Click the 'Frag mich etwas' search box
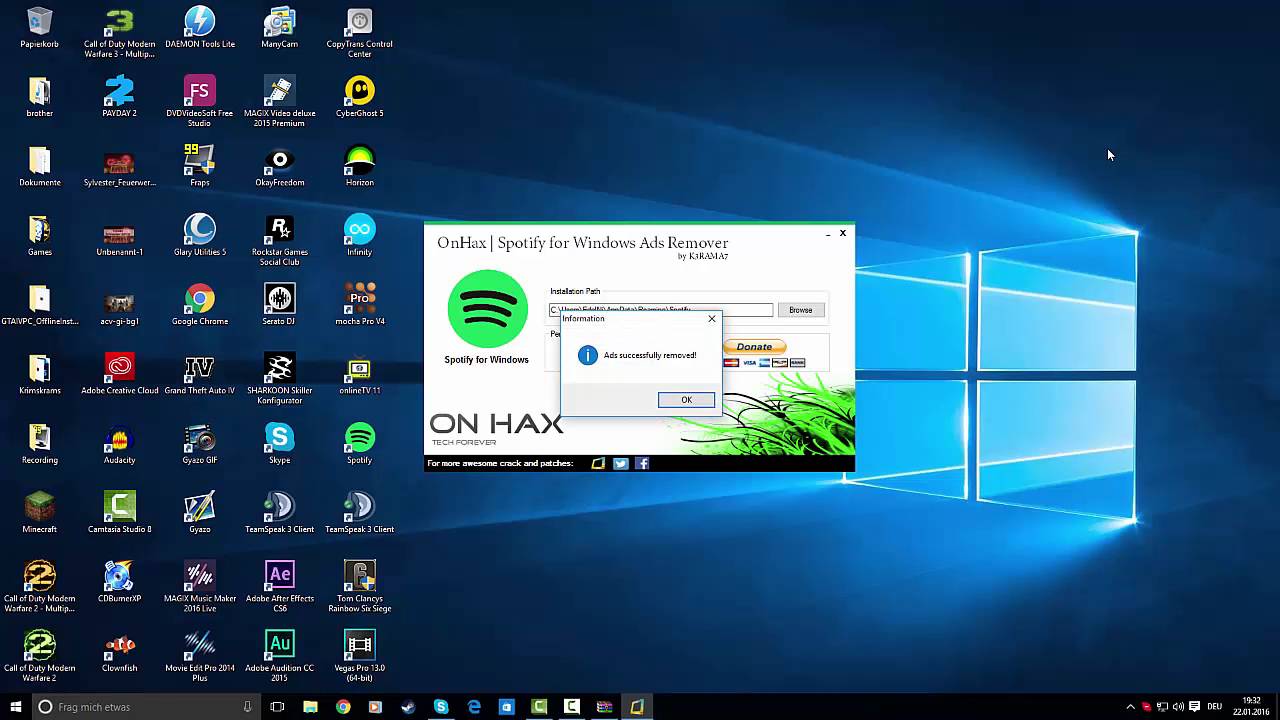Image resolution: width=1280 pixels, height=720 pixels. [x=145, y=707]
